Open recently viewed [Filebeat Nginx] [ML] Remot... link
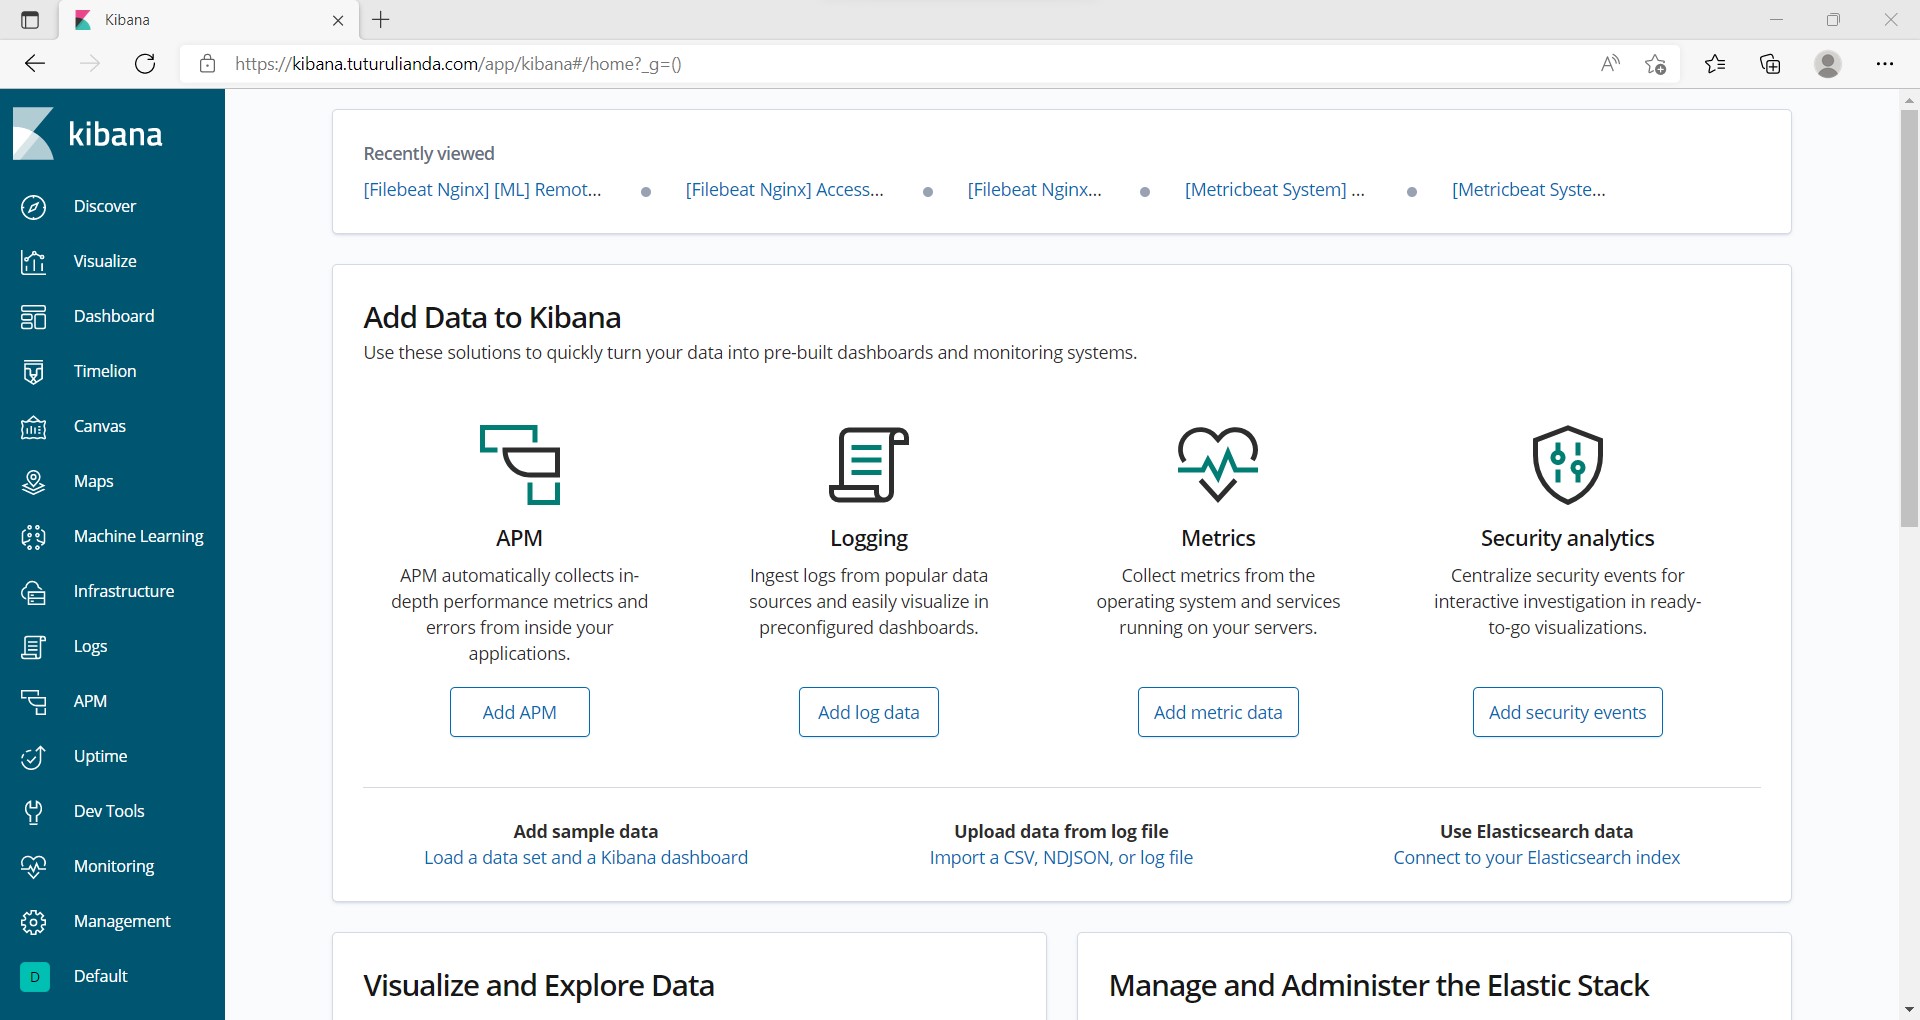Viewport: 1920px width, 1020px height. 483,190
